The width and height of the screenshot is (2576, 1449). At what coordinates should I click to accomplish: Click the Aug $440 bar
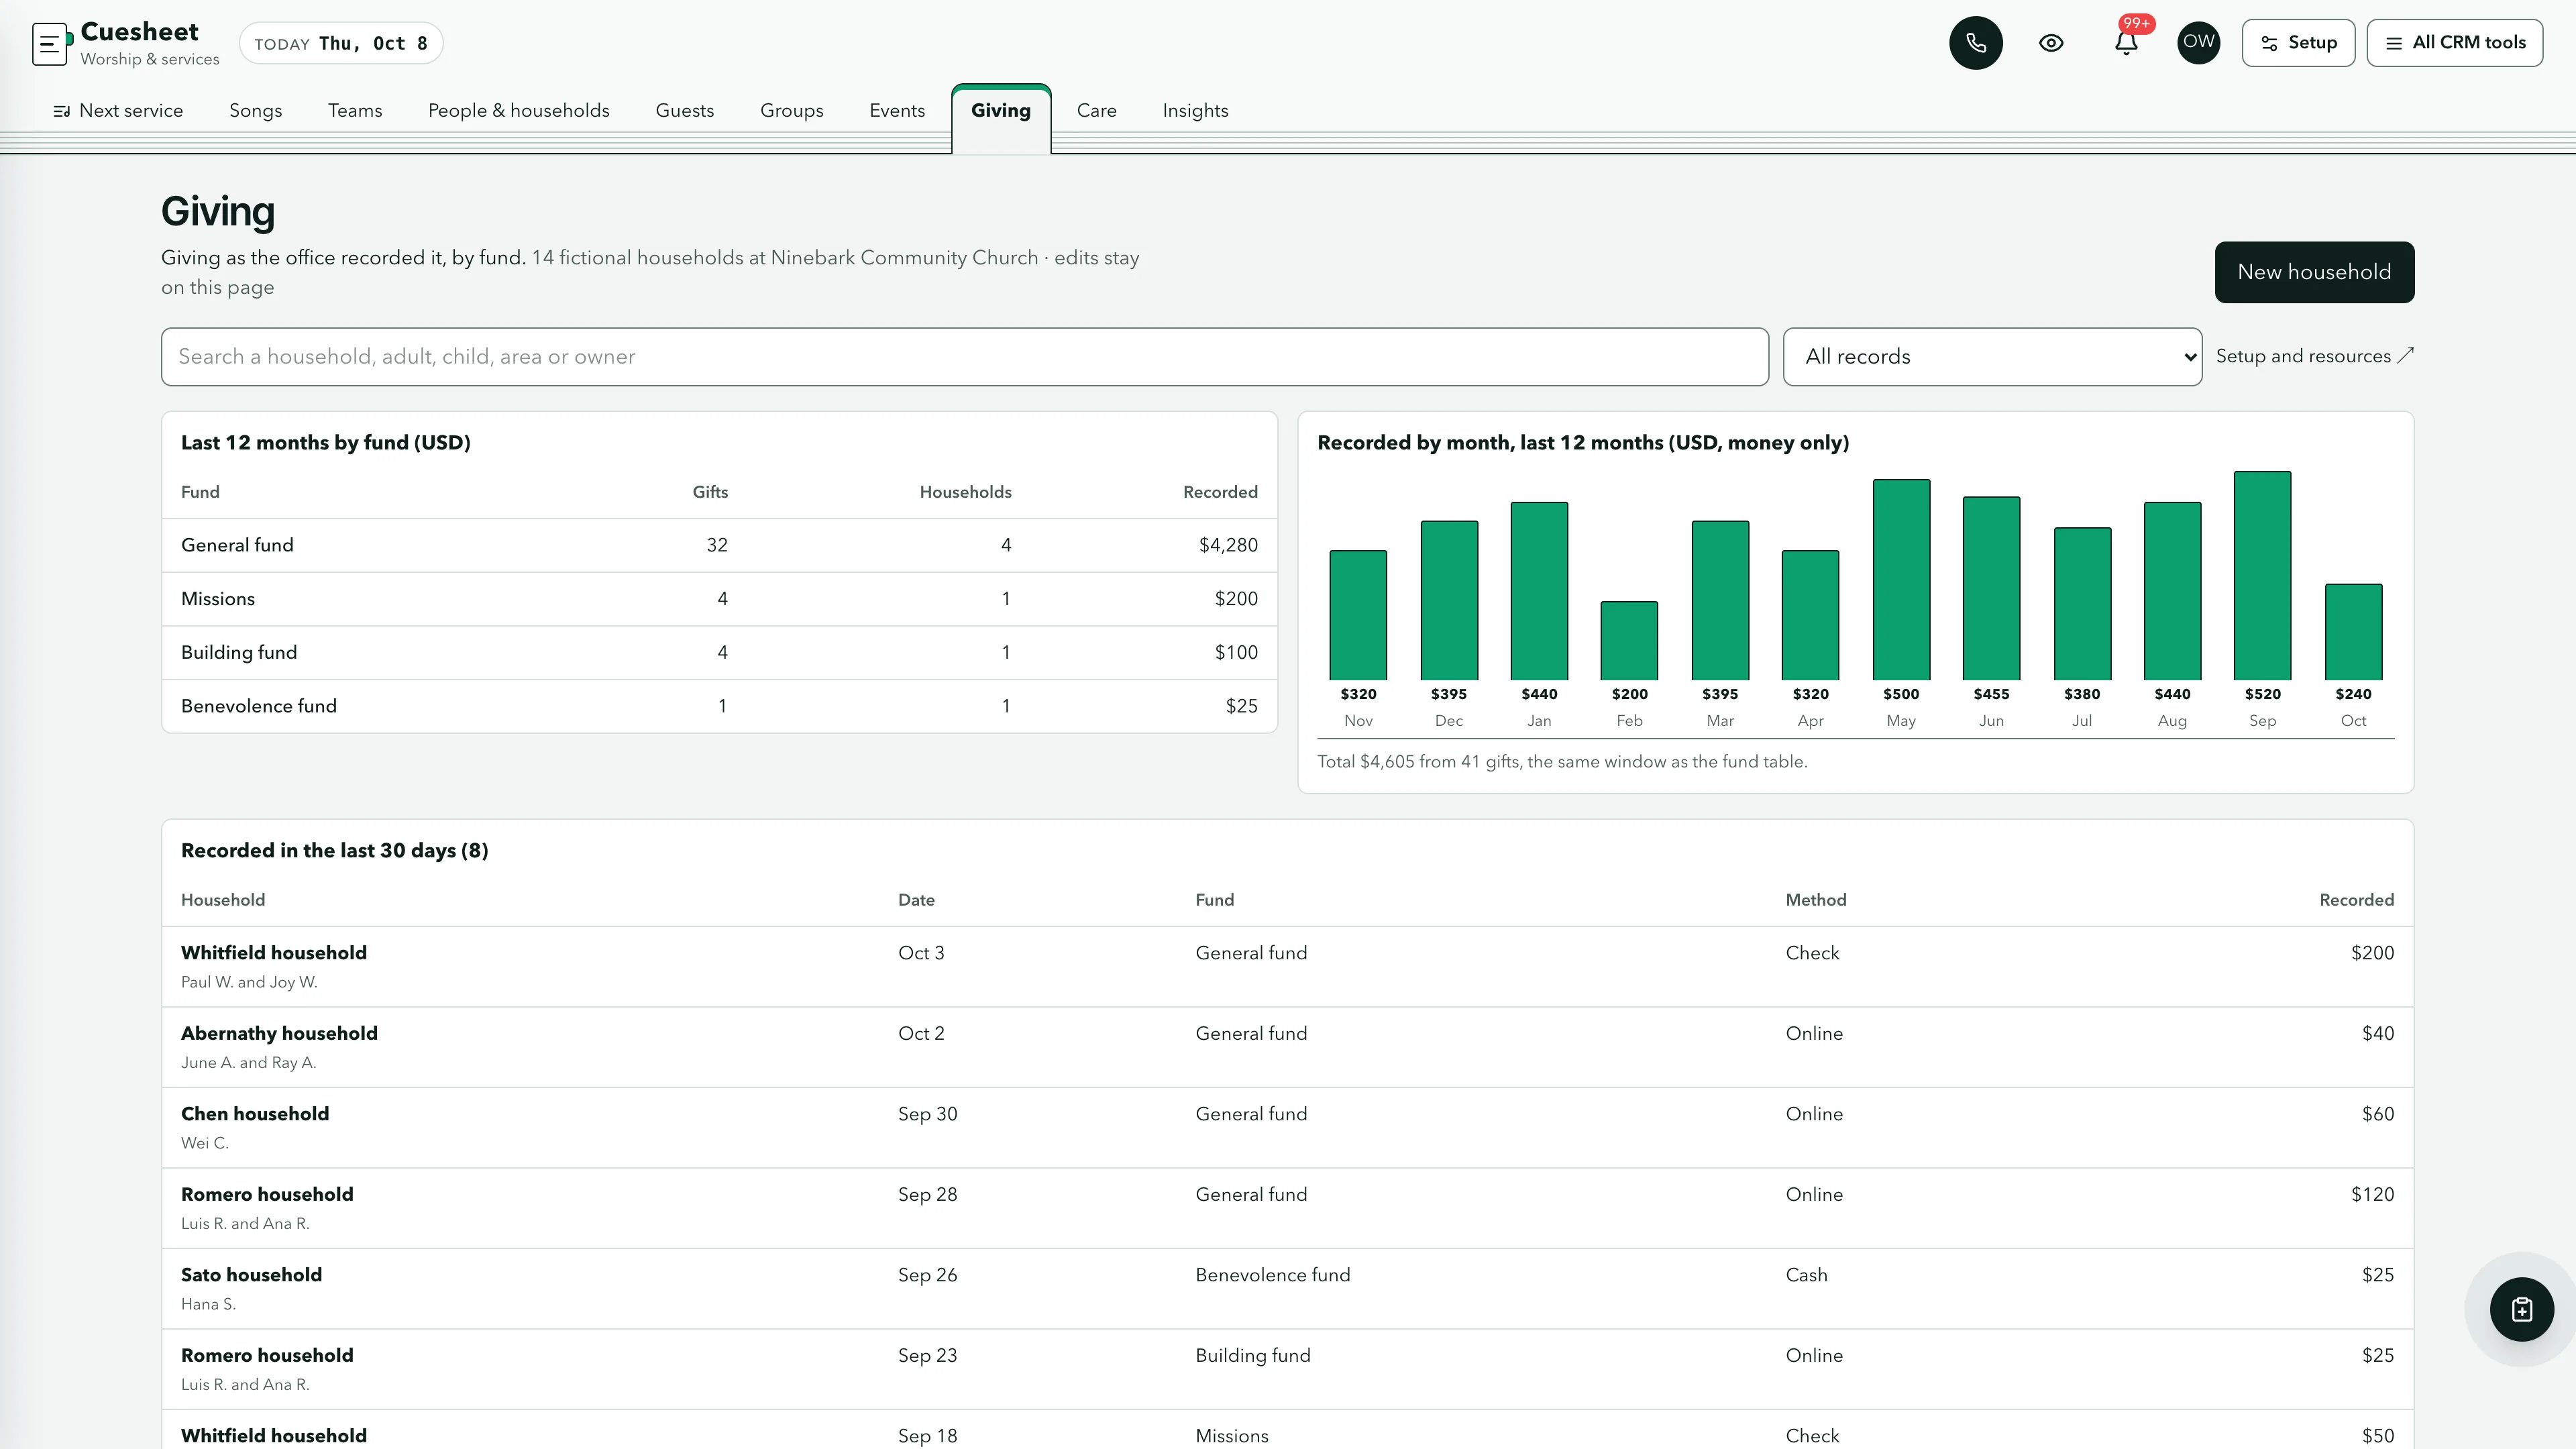2172,591
